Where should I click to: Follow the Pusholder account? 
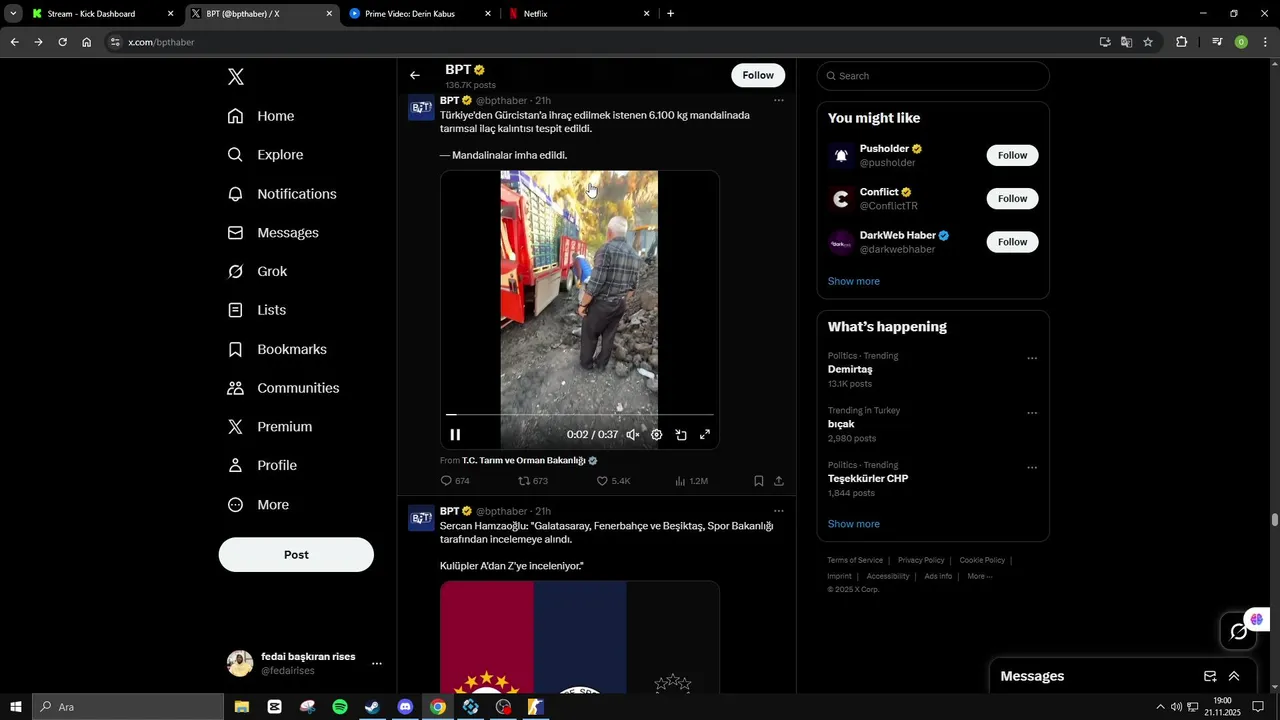coord(1012,155)
